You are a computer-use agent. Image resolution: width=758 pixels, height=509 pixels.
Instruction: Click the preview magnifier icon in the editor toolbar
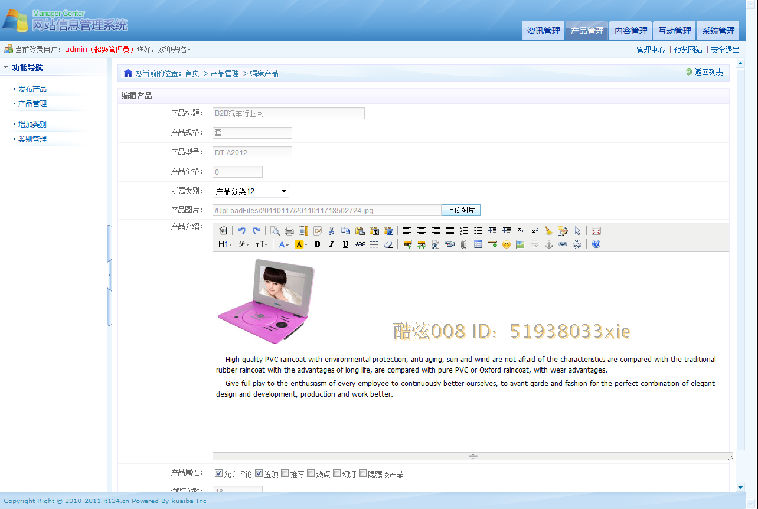pos(275,231)
